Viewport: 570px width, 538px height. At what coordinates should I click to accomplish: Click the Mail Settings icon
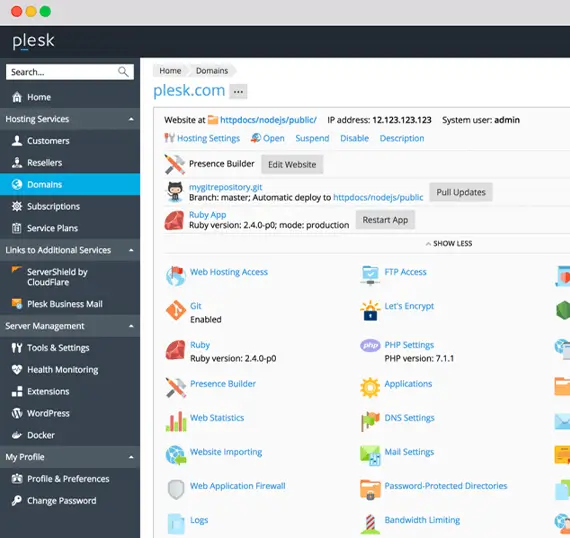[x=370, y=455]
